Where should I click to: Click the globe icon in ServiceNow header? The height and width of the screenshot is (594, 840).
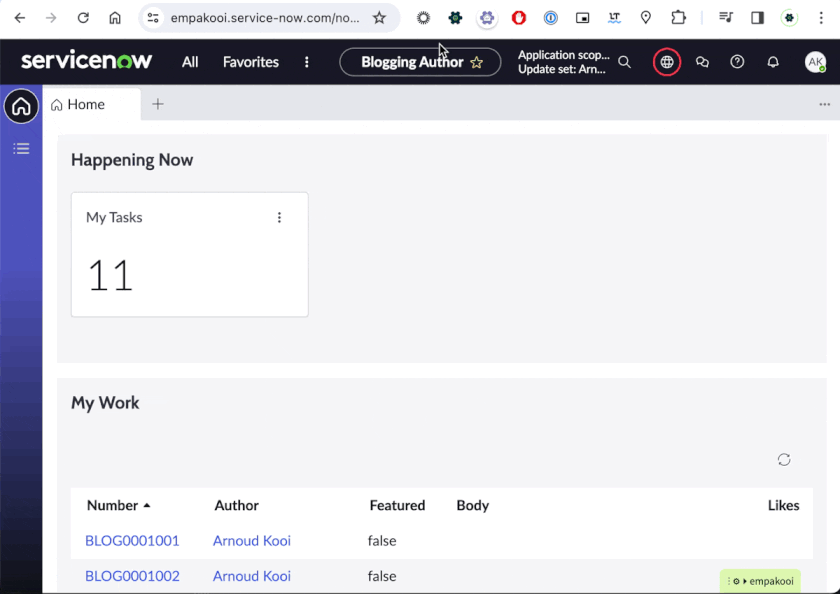(x=667, y=62)
